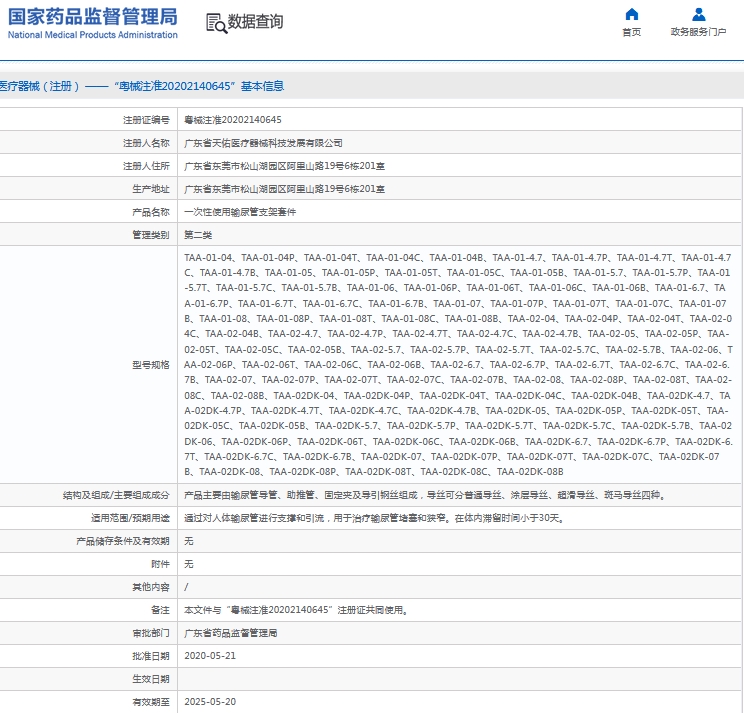Click the 产品储存条件及有效期 label

click(123, 541)
